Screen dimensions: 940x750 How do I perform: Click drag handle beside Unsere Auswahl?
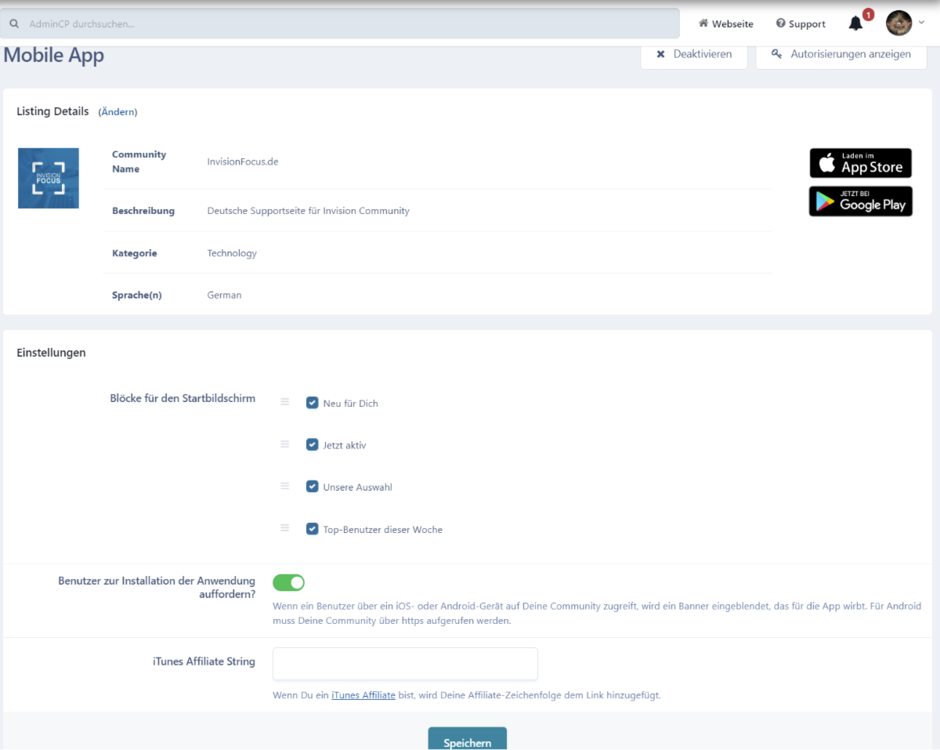click(284, 486)
